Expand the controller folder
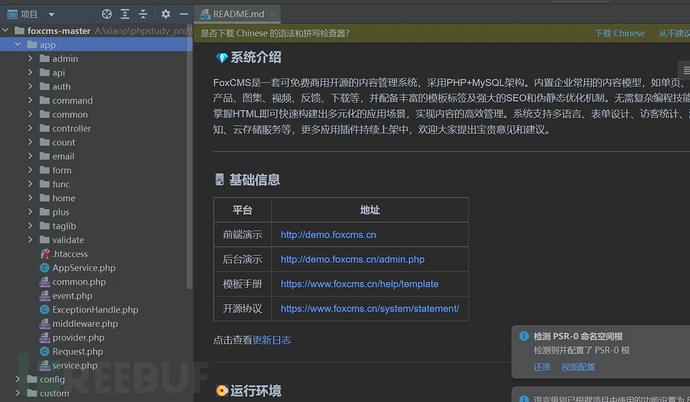This screenshot has width=690, height=402. pyautogui.click(x=31, y=129)
